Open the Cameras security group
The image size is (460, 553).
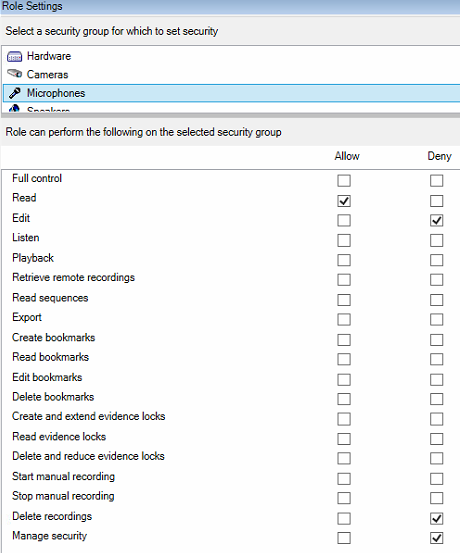[48, 74]
